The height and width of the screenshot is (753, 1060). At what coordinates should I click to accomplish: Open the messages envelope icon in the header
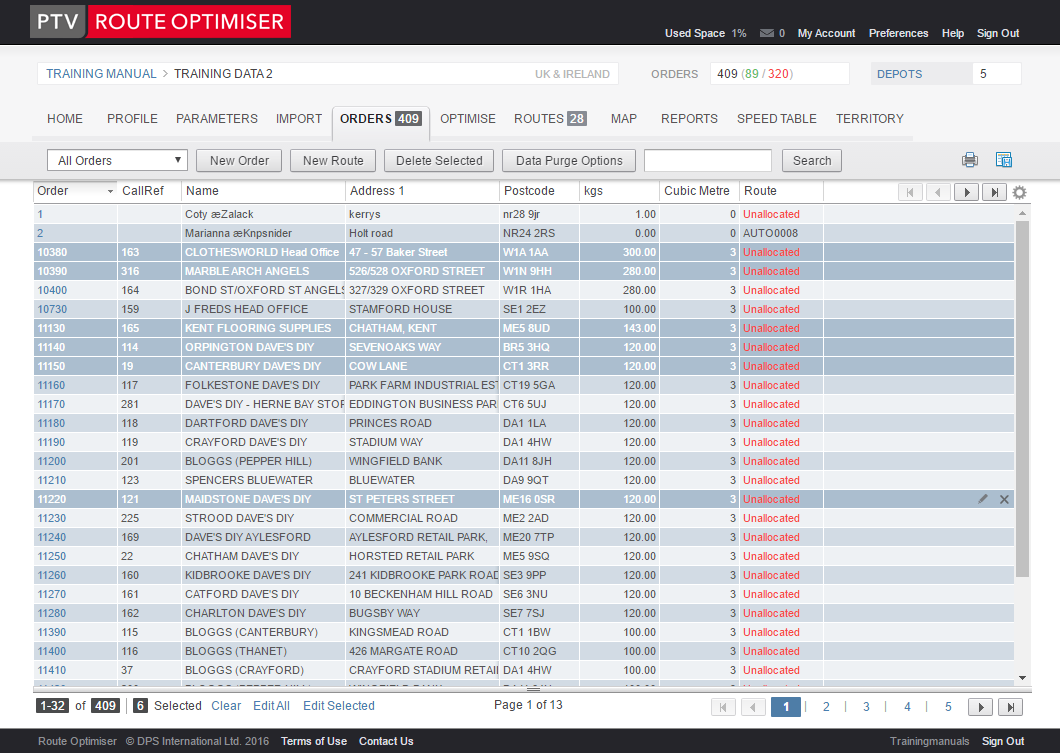coord(767,33)
